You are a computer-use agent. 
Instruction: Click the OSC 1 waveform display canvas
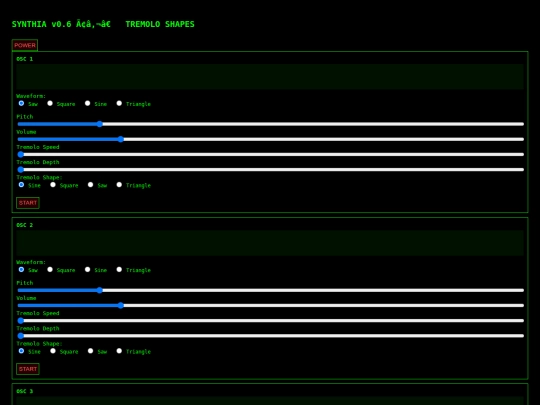(x=270, y=76)
